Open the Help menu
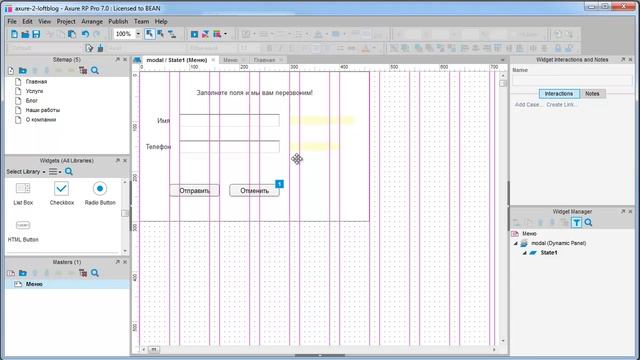 click(161, 21)
